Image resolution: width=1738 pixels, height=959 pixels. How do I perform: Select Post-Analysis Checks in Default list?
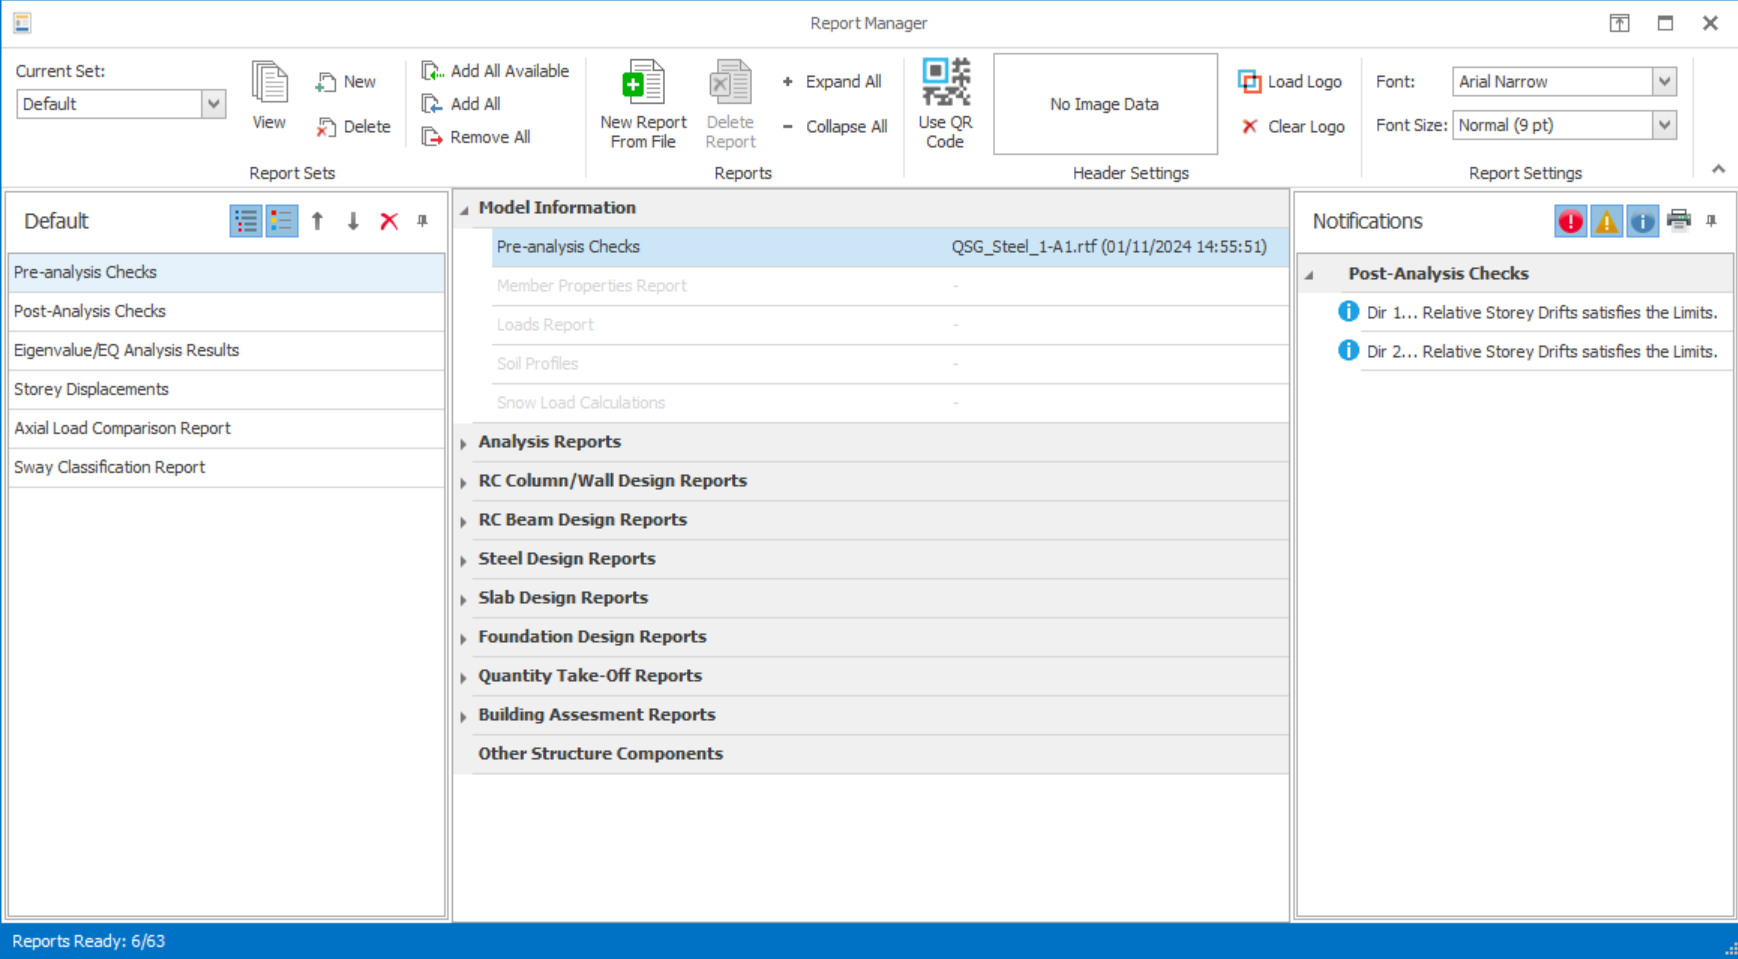(x=90, y=311)
